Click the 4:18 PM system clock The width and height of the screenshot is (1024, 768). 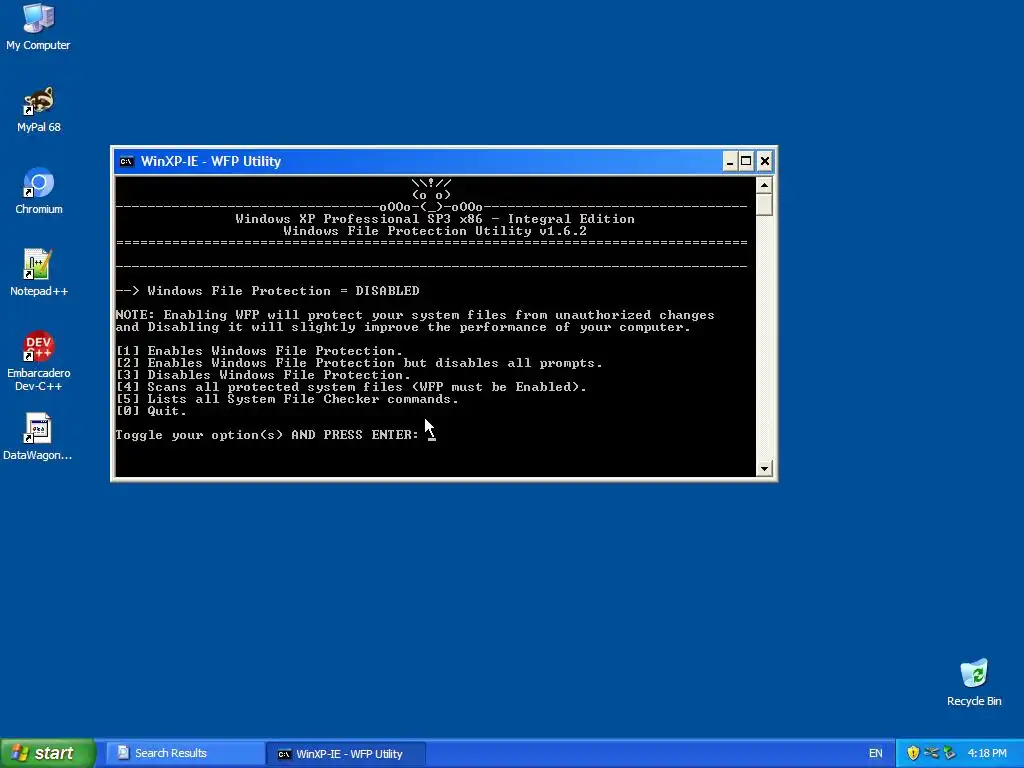(x=987, y=754)
